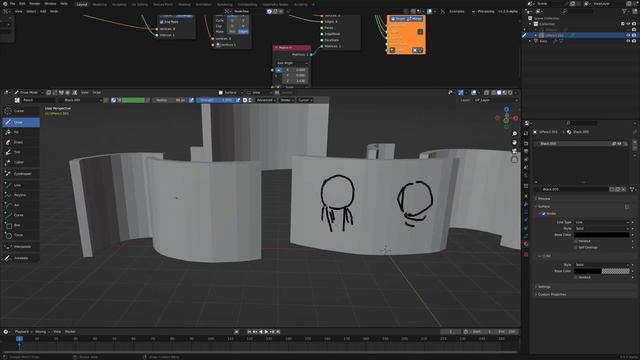Click the Radius field in tool settings
Image resolution: width=640 pixels, height=360 pixels.
pyautogui.click(x=170, y=100)
